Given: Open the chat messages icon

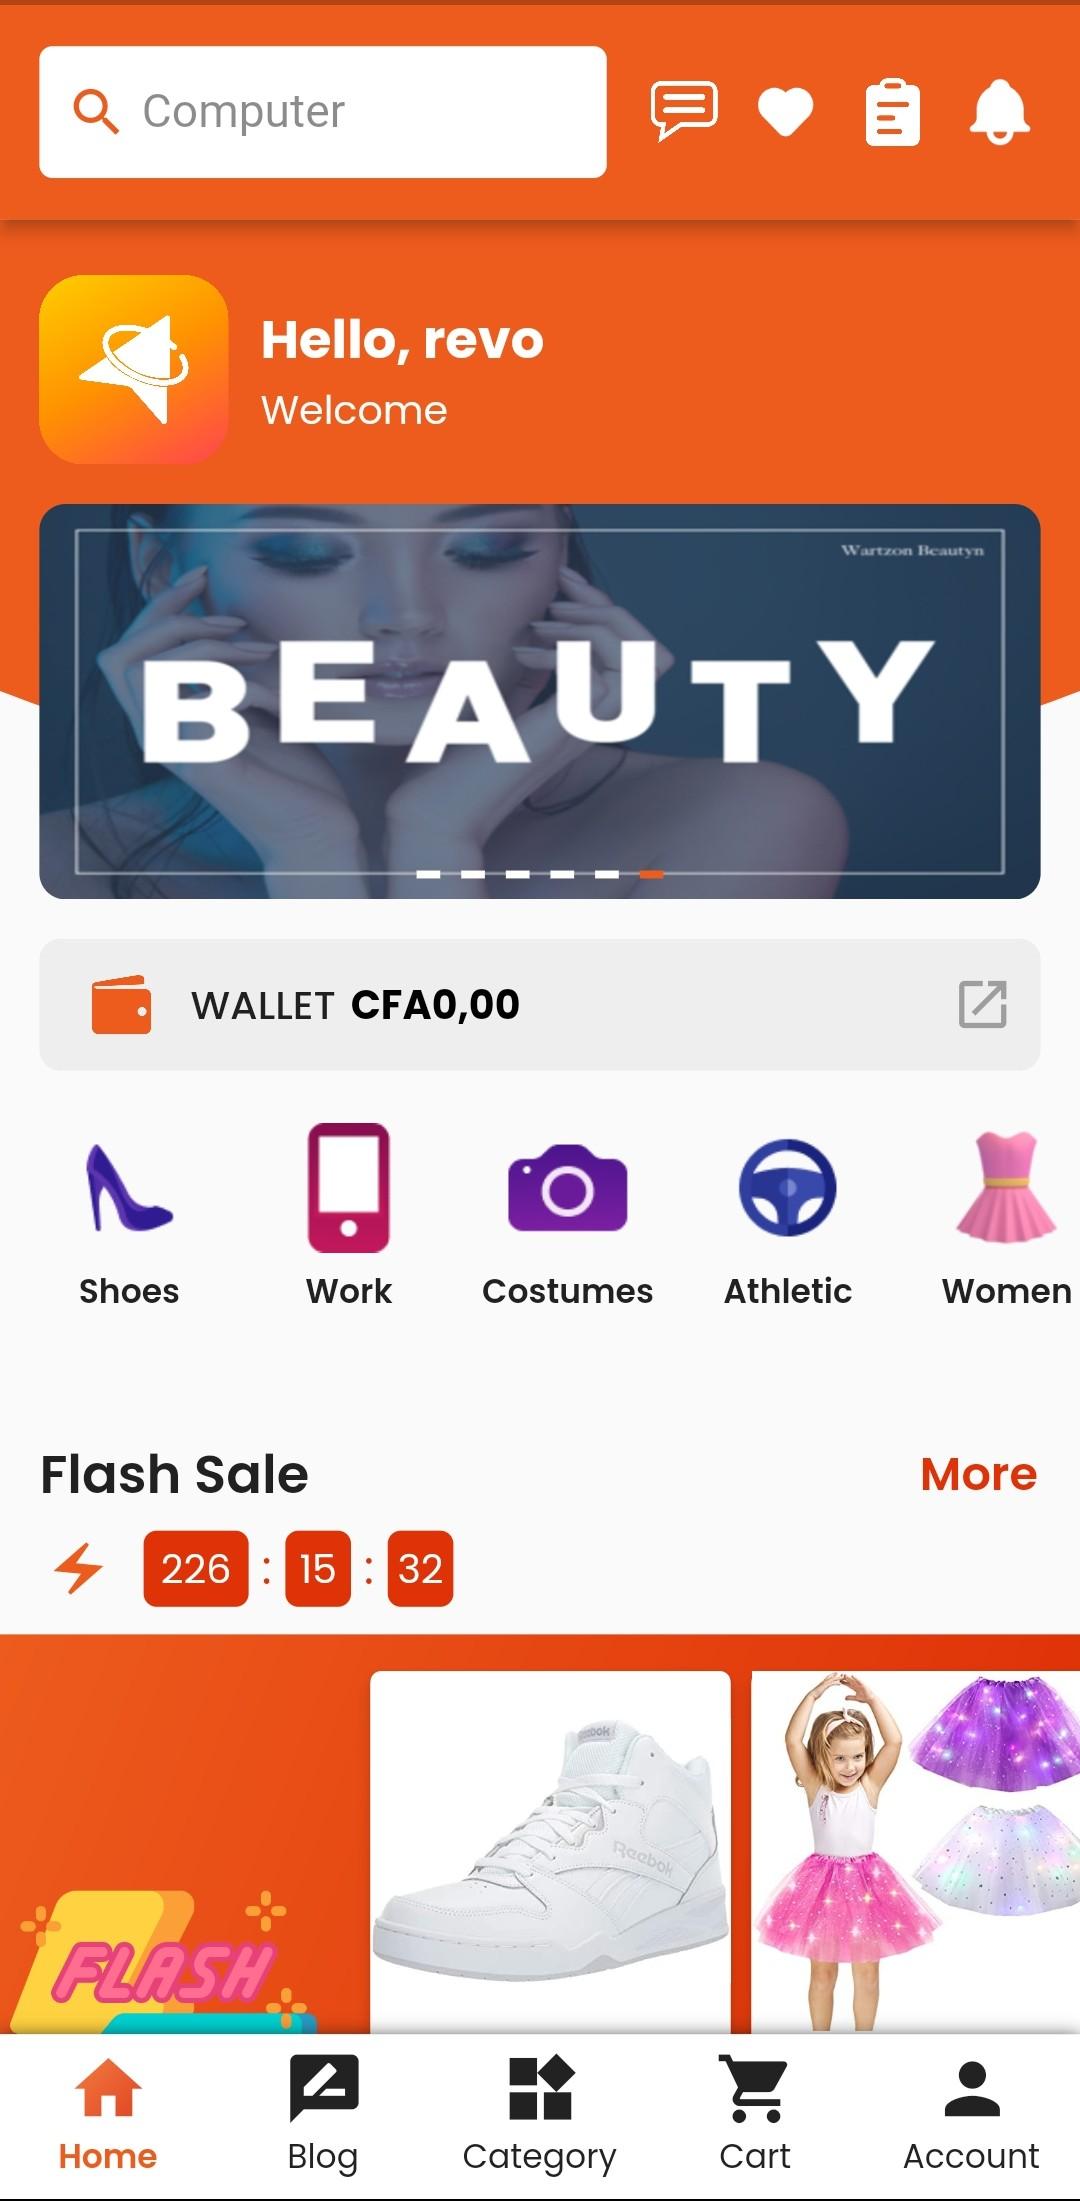Looking at the screenshot, I should [685, 111].
